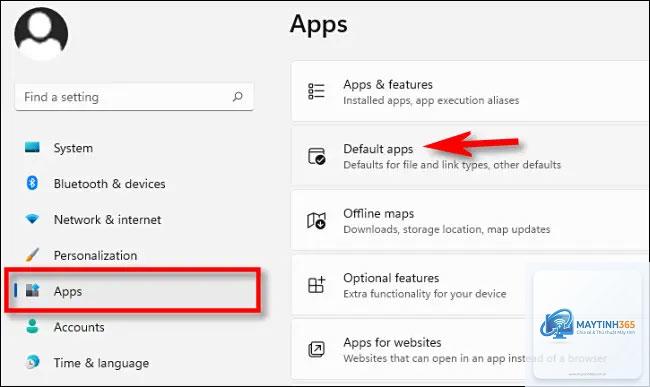The height and width of the screenshot is (387, 650).
Task: Open Bluetooth & devices settings
Action: click(109, 184)
